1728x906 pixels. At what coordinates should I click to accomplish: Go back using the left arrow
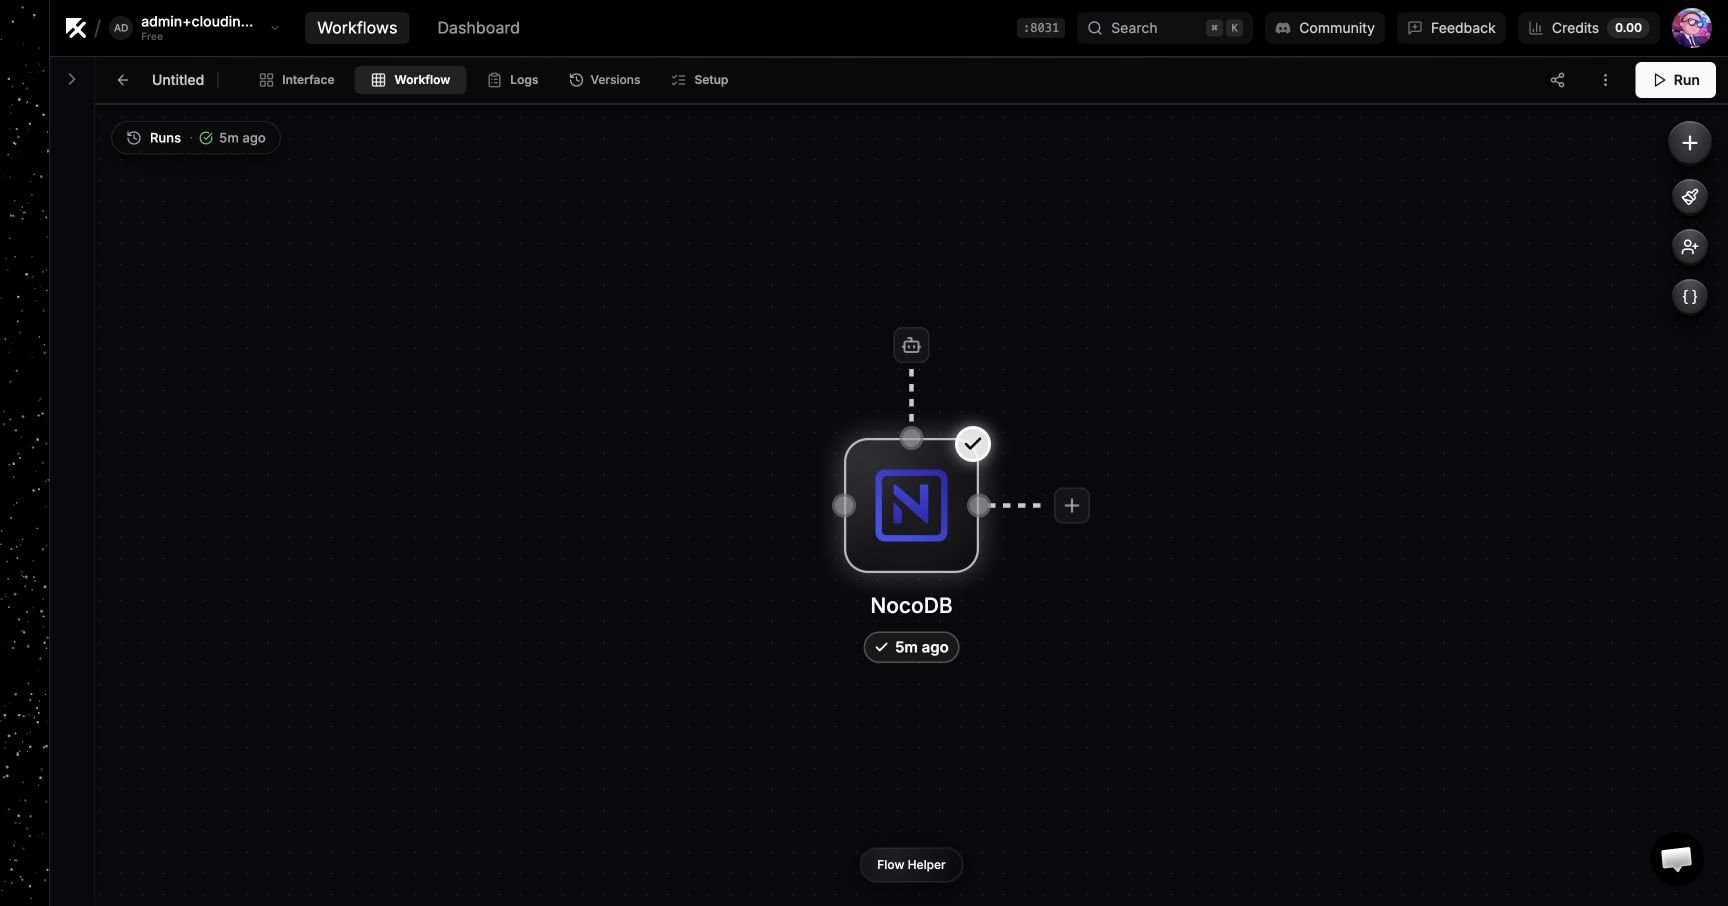[122, 80]
